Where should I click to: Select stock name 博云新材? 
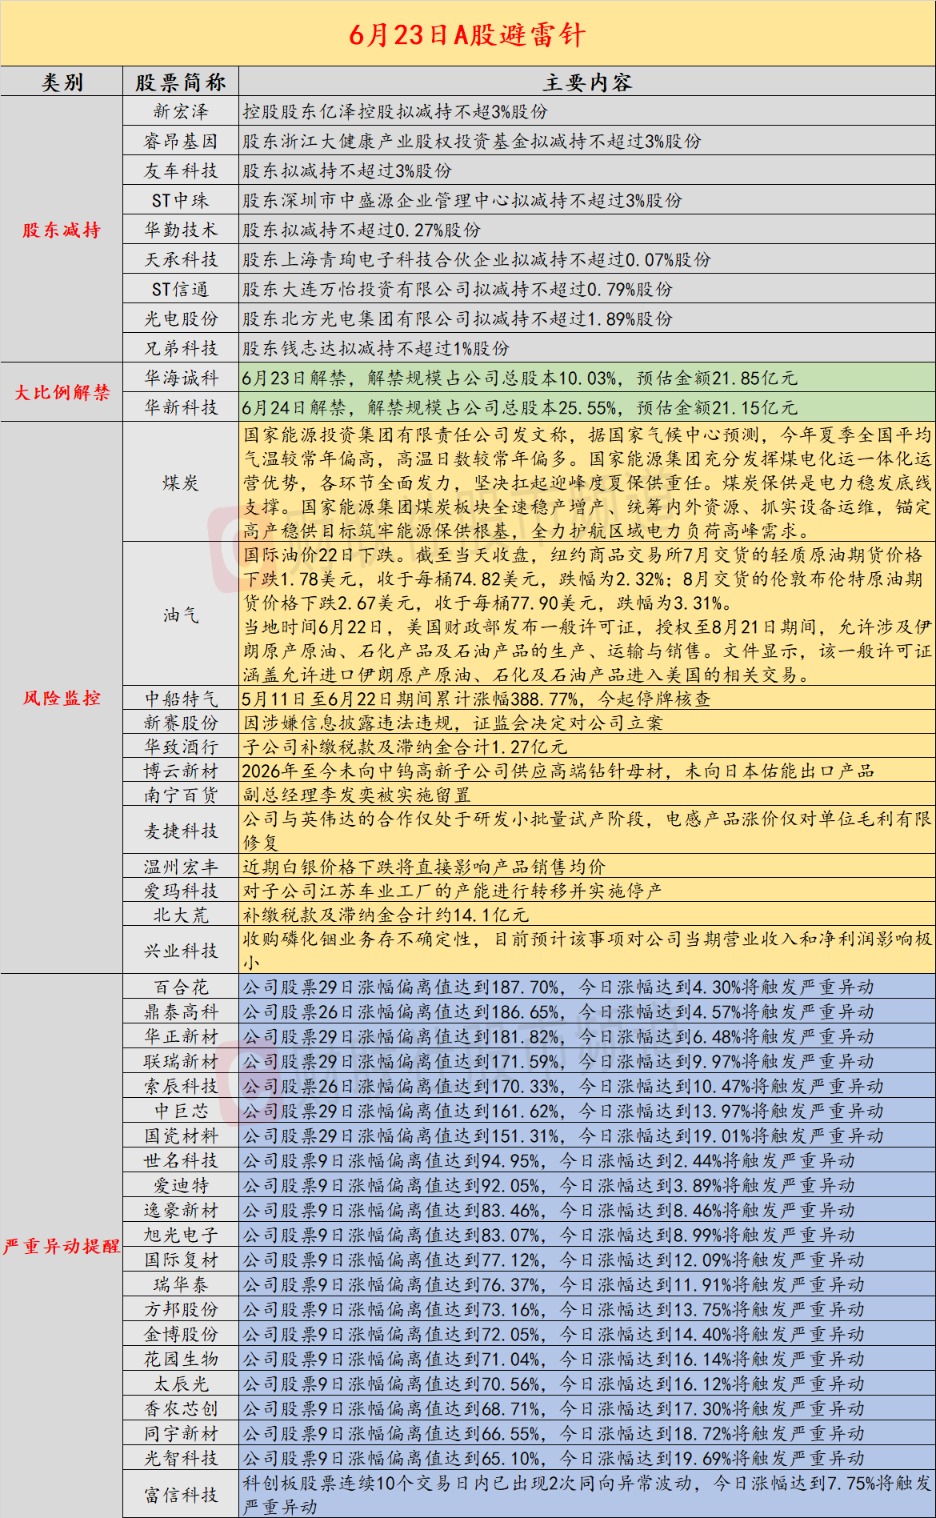click(x=181, y=771)
